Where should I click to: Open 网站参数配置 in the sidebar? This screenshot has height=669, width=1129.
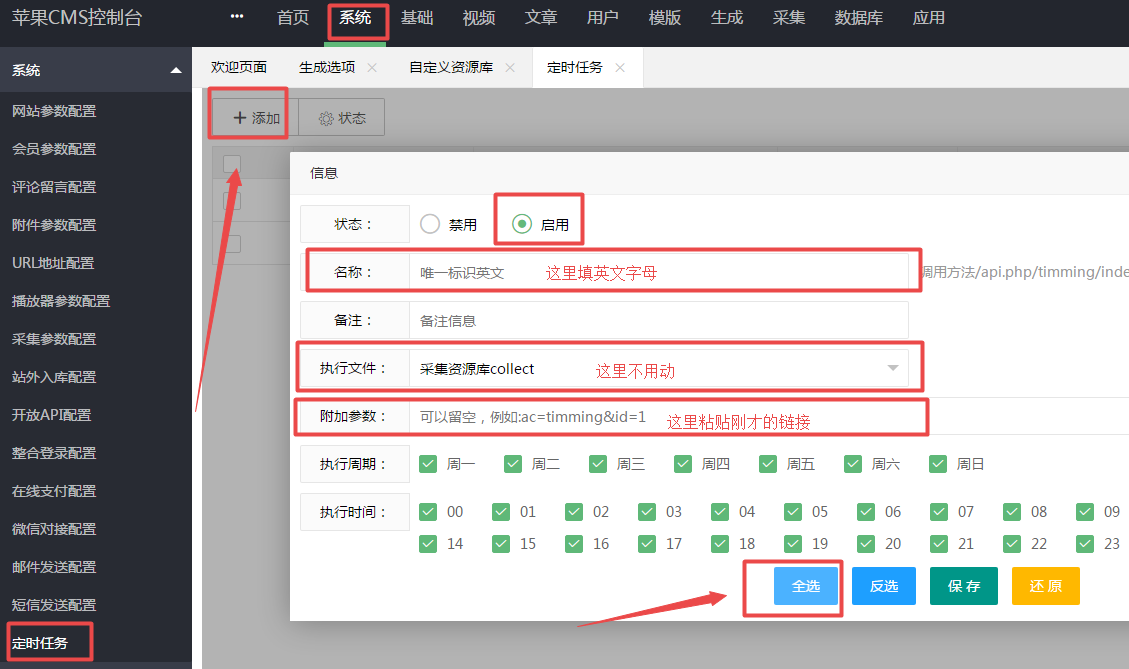tap(54, 111)
